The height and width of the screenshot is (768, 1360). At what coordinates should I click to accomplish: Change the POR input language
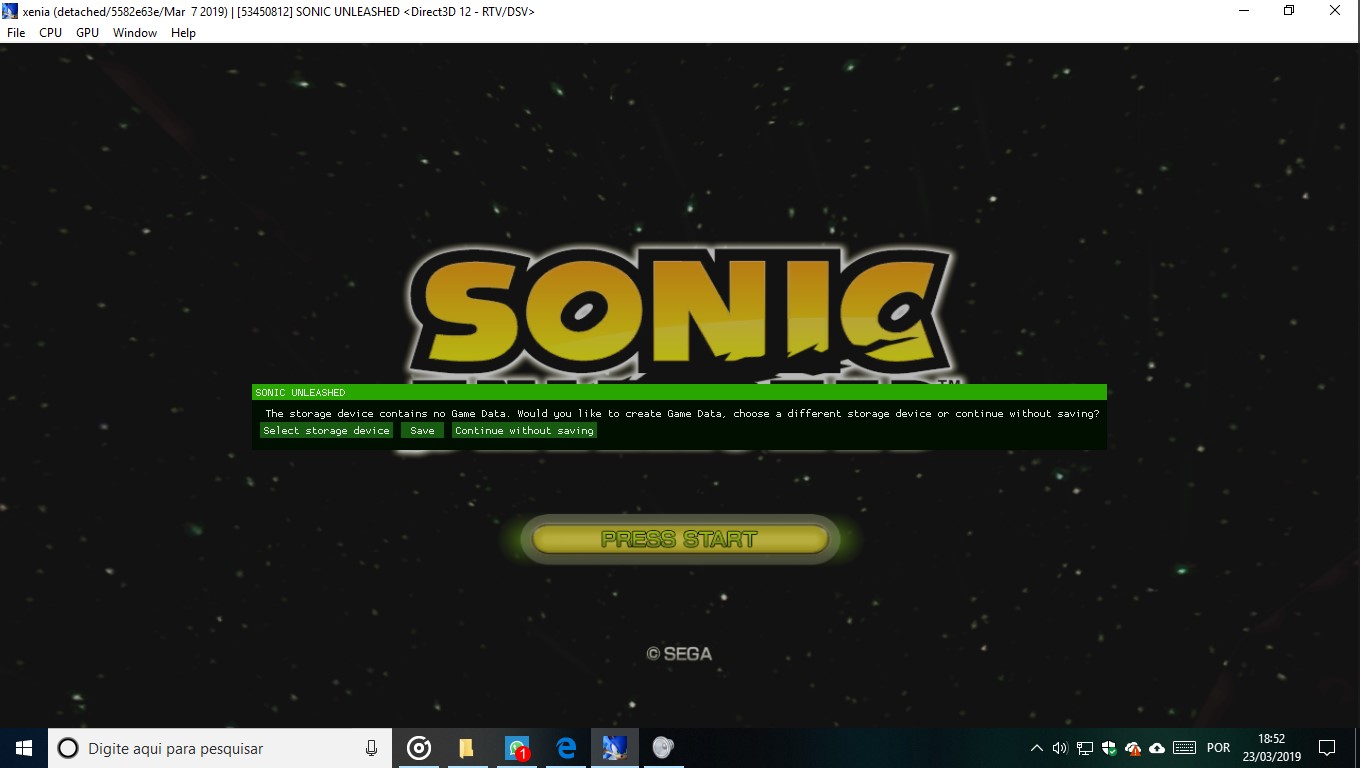[x=1218, y=748]
